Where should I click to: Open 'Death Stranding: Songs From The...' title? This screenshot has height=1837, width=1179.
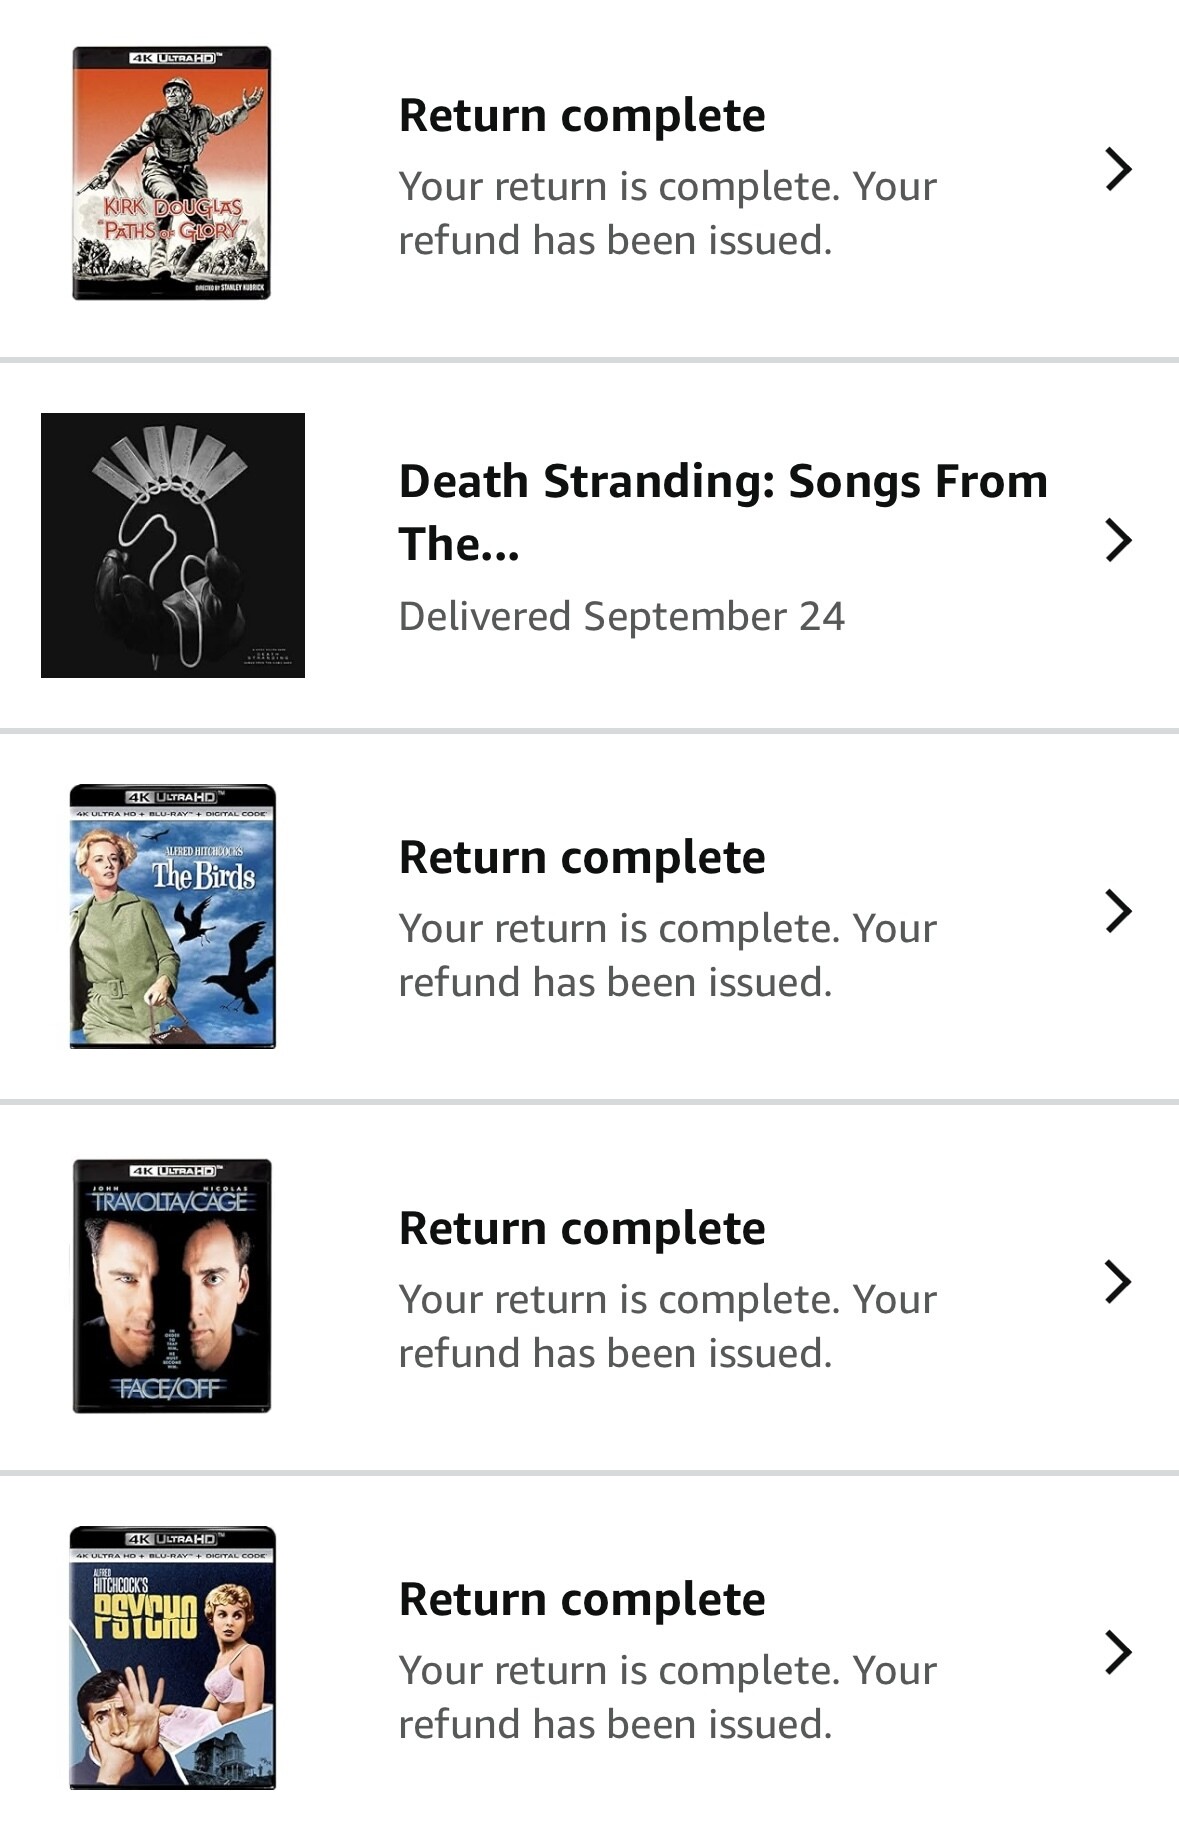tap(722, 512)
